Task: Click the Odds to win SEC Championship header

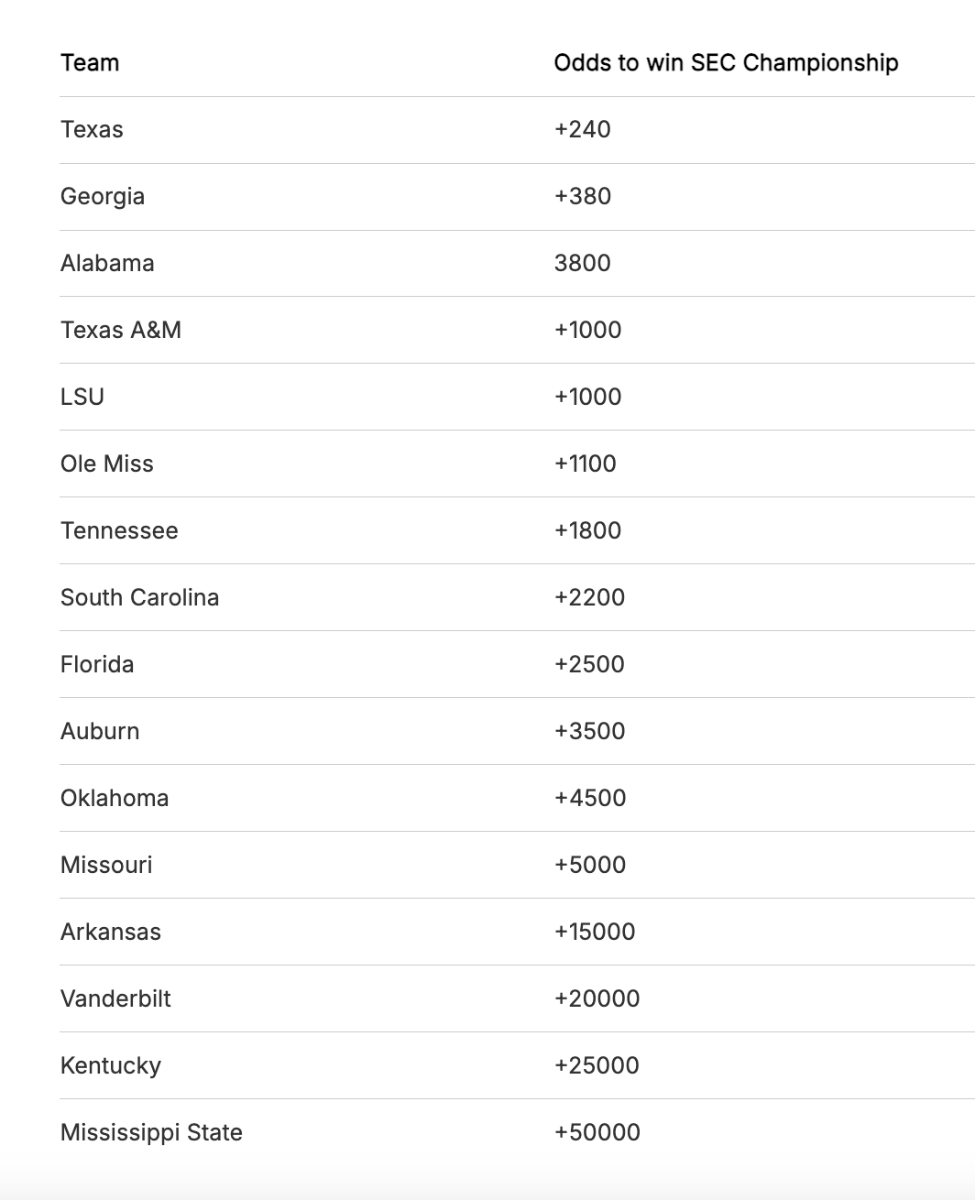Action: tap(726, 63)
